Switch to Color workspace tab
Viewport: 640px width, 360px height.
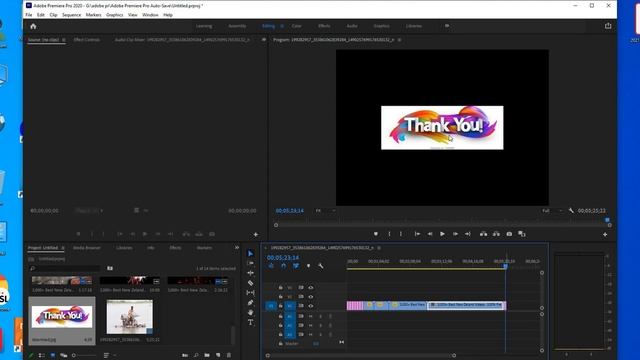point(296,26)
